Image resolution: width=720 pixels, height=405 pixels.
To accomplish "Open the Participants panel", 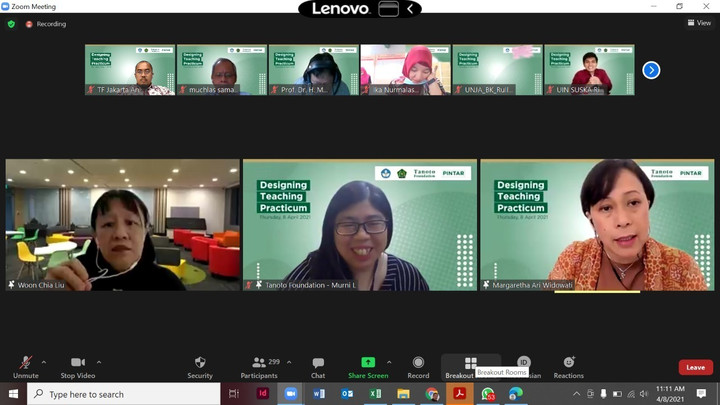I will point(259,366).
